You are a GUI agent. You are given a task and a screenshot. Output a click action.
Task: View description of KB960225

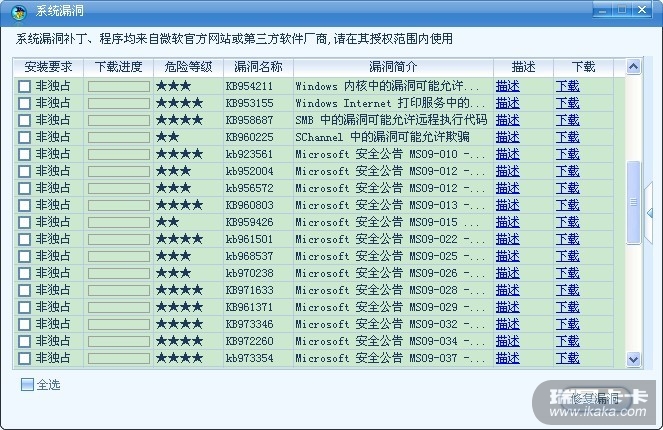[x=507, y=137]
